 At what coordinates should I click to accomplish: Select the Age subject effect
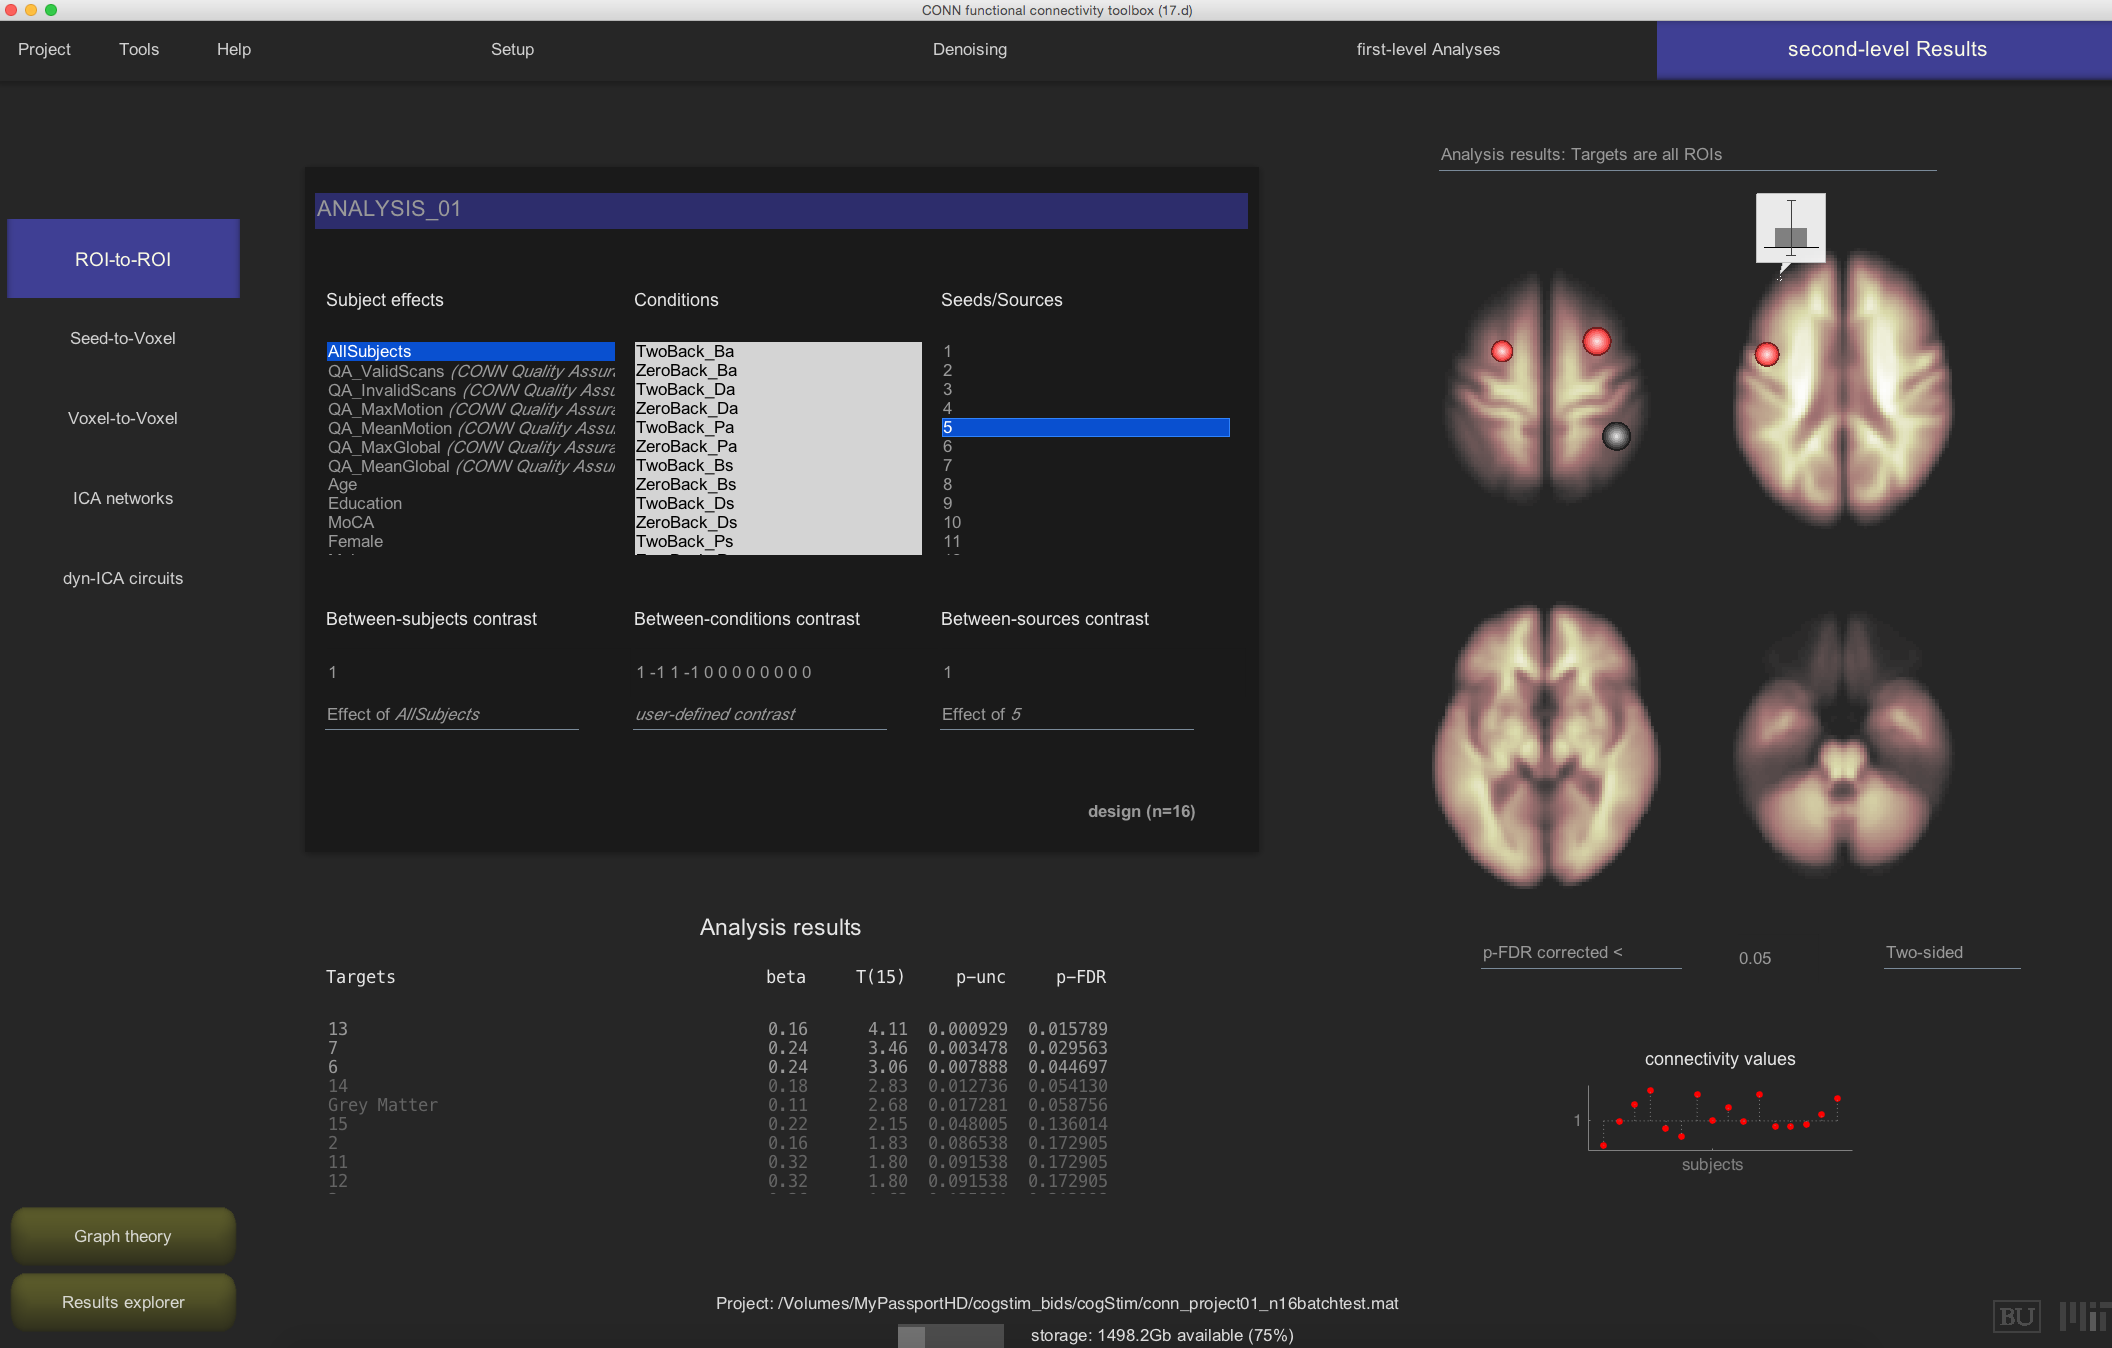pyautogui.click(x=343, y=484)
